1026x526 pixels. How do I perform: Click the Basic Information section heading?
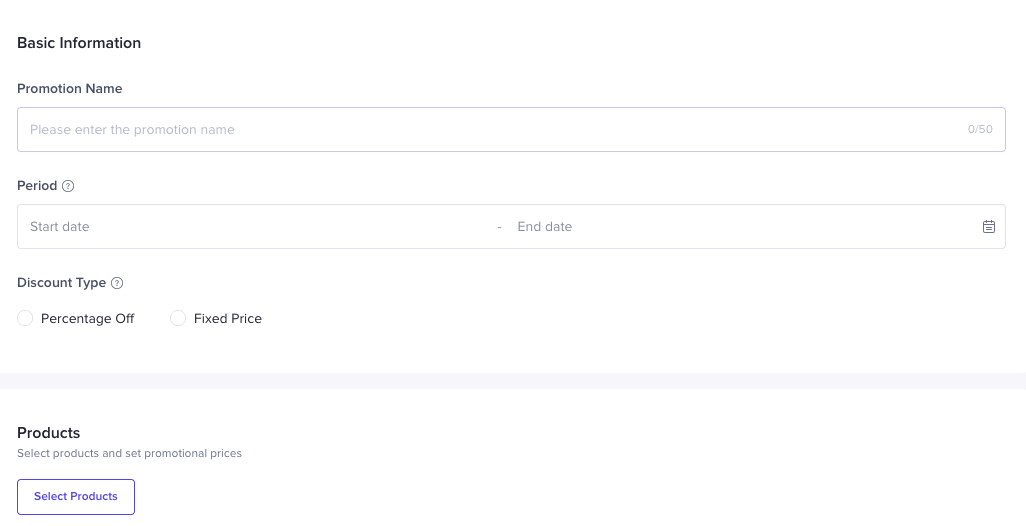click(x=79, y=43)
